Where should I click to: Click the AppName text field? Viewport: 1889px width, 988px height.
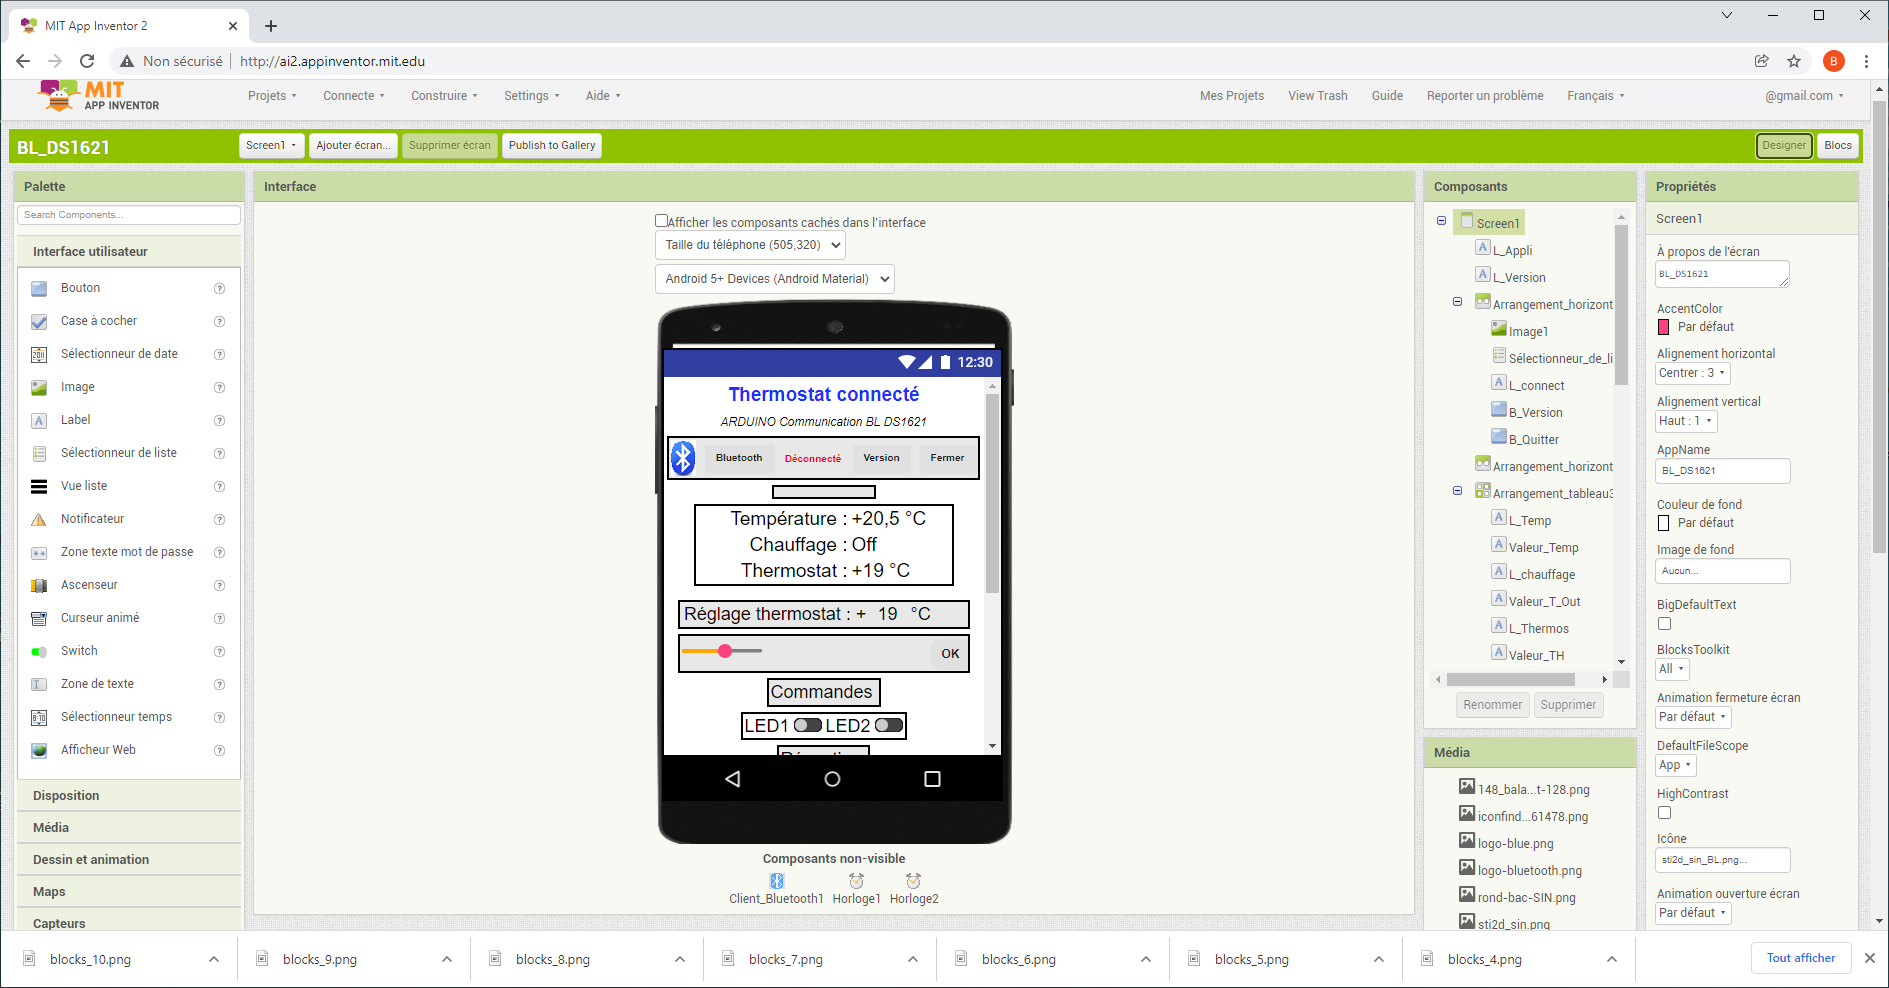pos(1723,471)
